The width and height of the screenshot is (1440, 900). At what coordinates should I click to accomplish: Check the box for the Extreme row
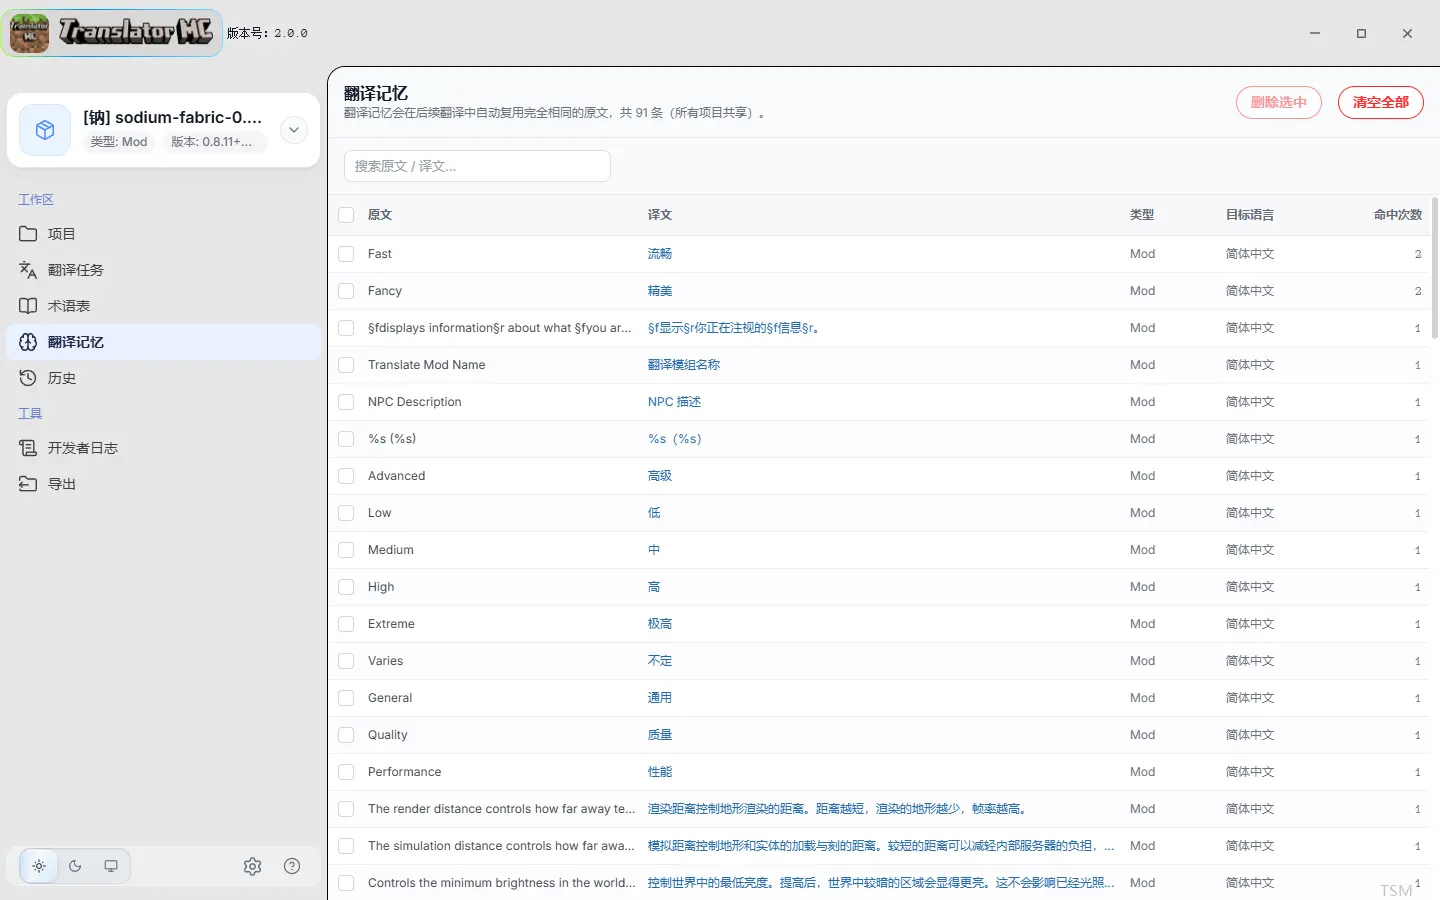[x=346, y=624]
